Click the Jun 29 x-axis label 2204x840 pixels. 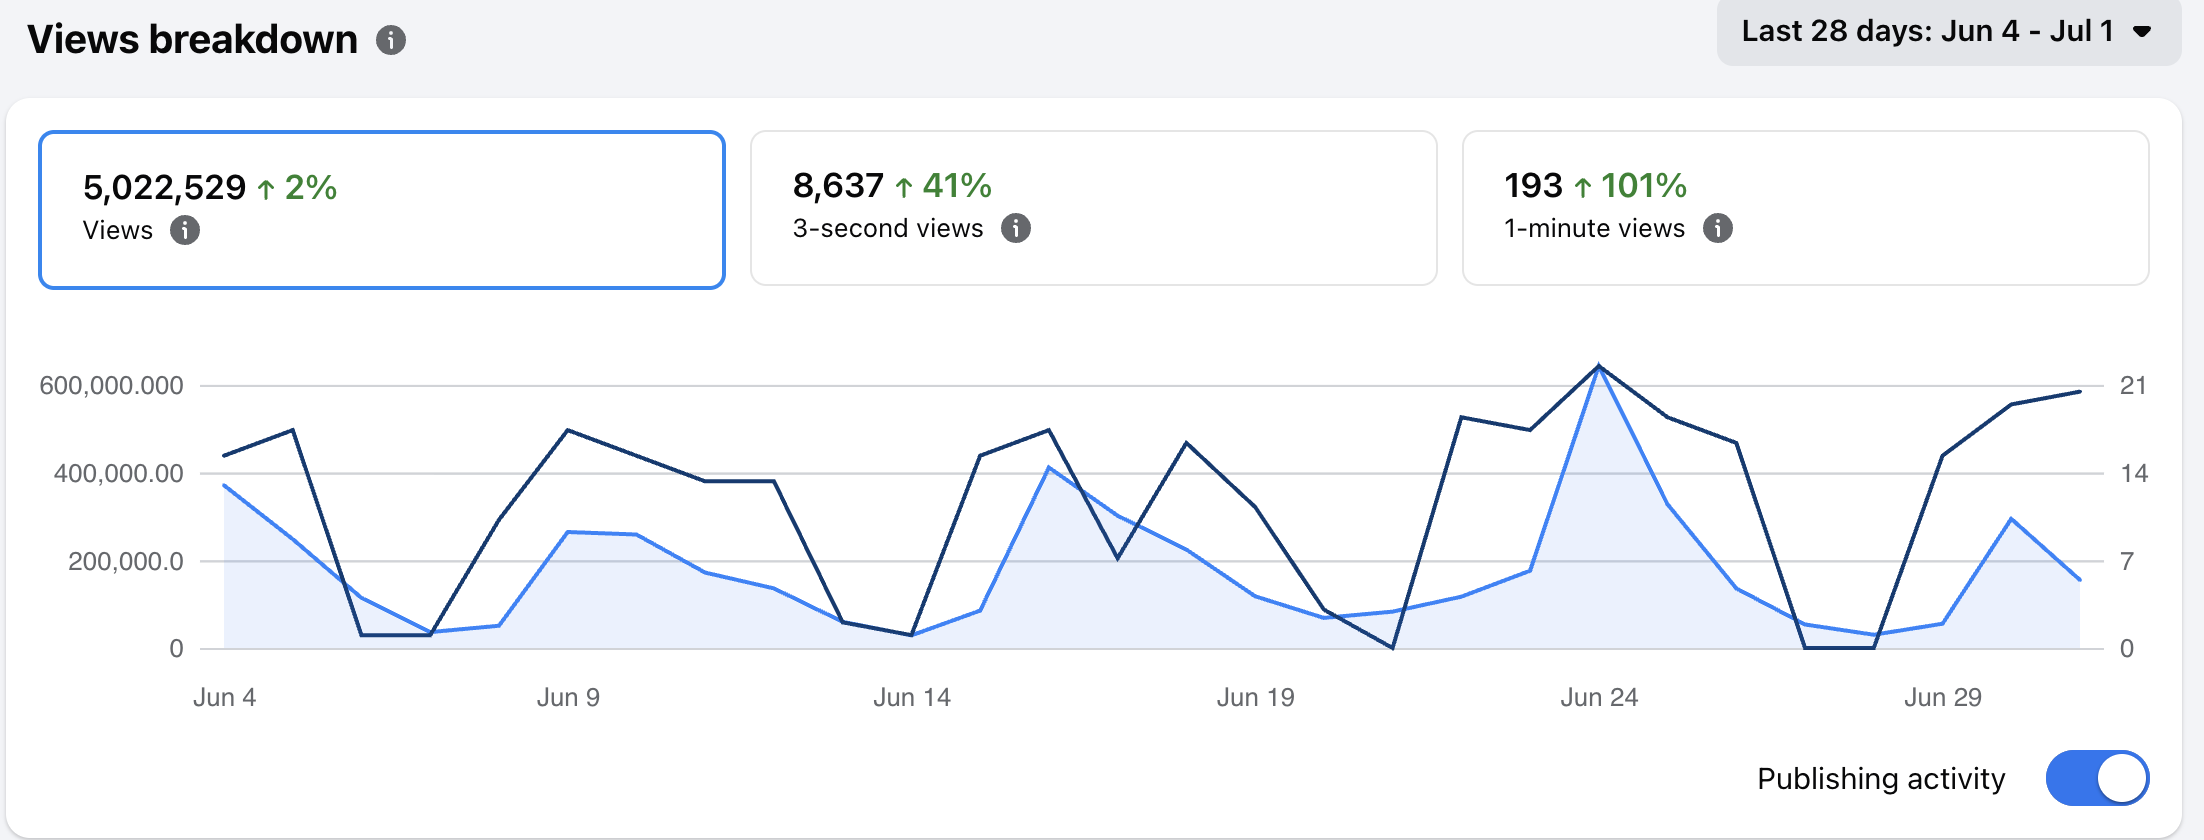pos(1943,697)
